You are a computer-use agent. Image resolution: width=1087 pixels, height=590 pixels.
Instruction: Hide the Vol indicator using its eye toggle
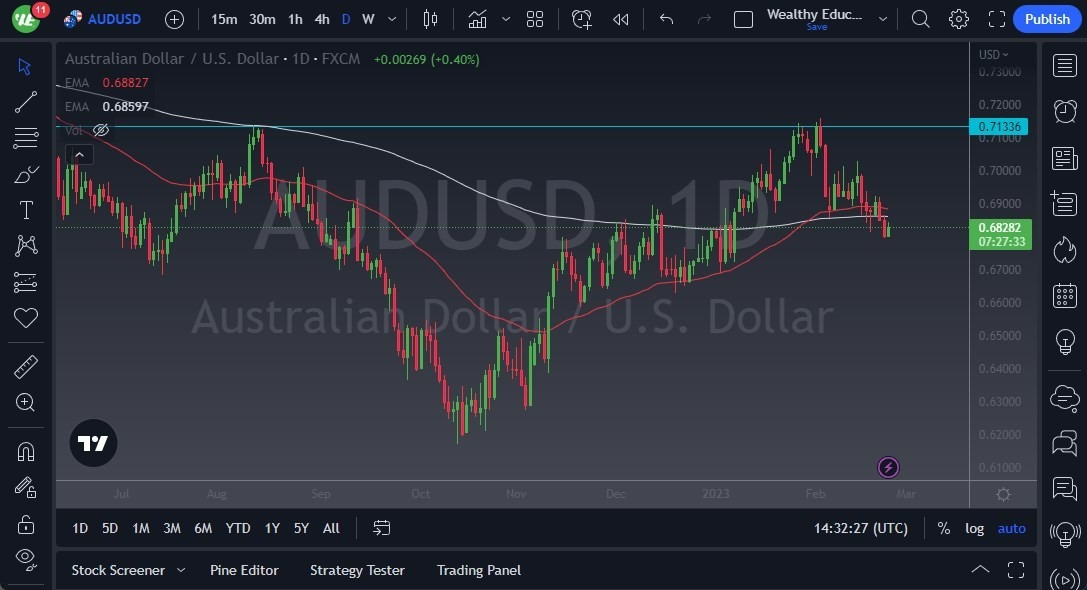pos(100,130)
